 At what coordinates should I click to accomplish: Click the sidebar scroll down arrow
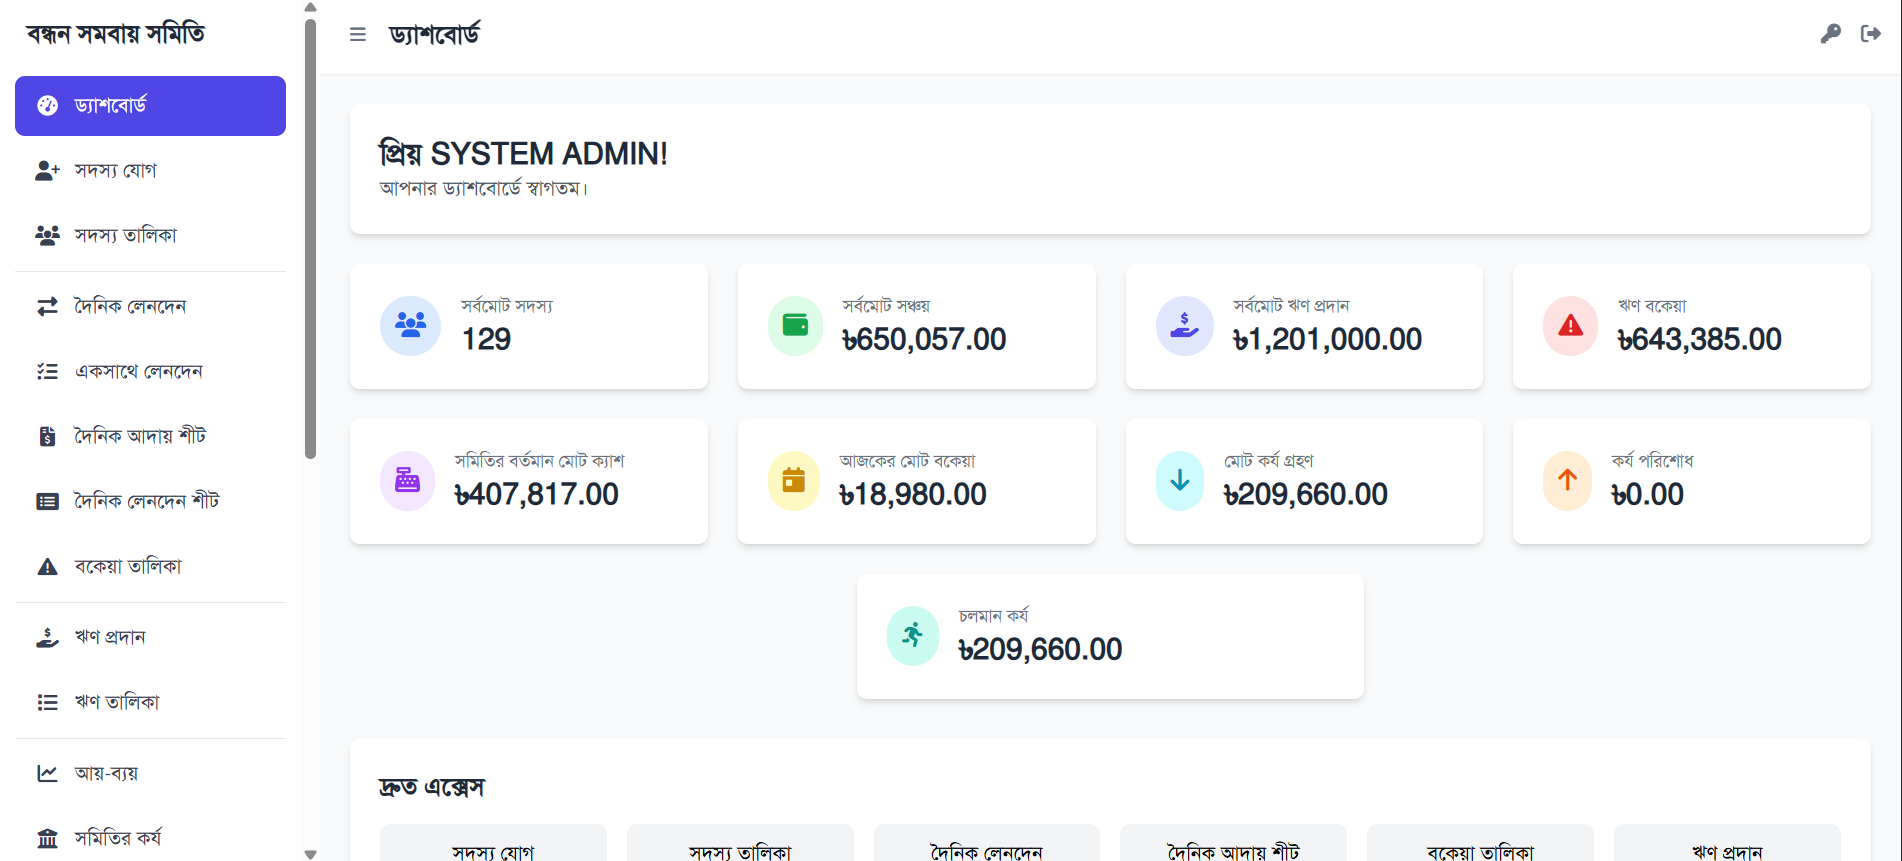310,854
